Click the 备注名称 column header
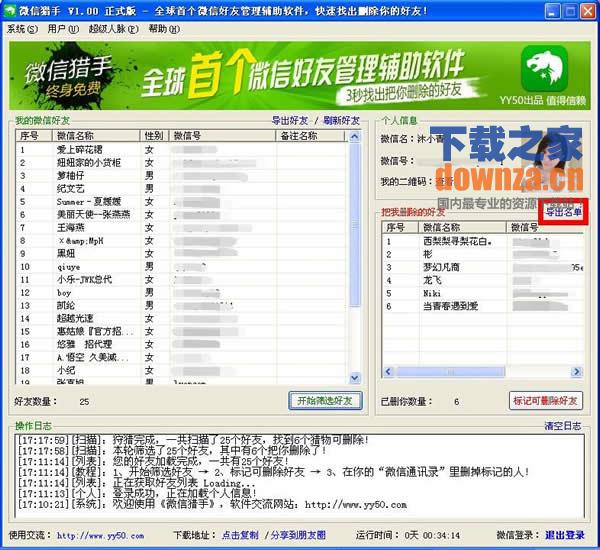600x550 pixels. pos(310,135)
